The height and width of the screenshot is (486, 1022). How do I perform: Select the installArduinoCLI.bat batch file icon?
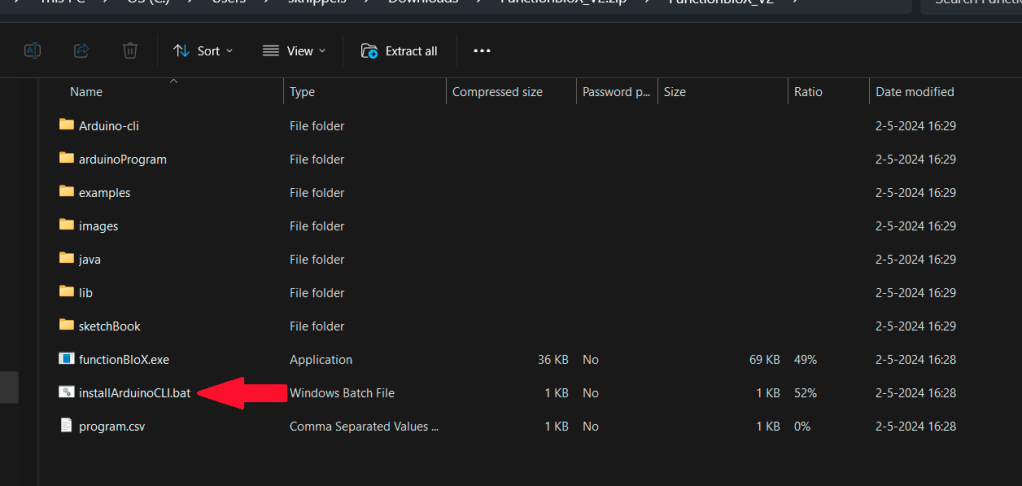pos(67,393)
